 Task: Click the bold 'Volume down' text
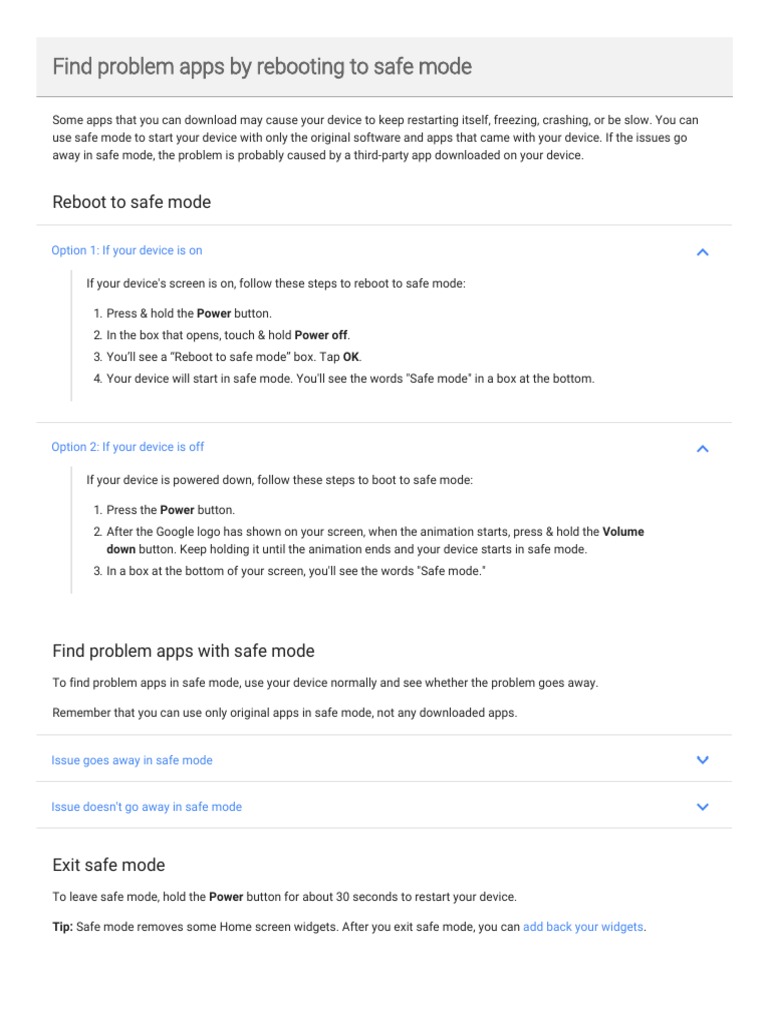coord(623,532)
